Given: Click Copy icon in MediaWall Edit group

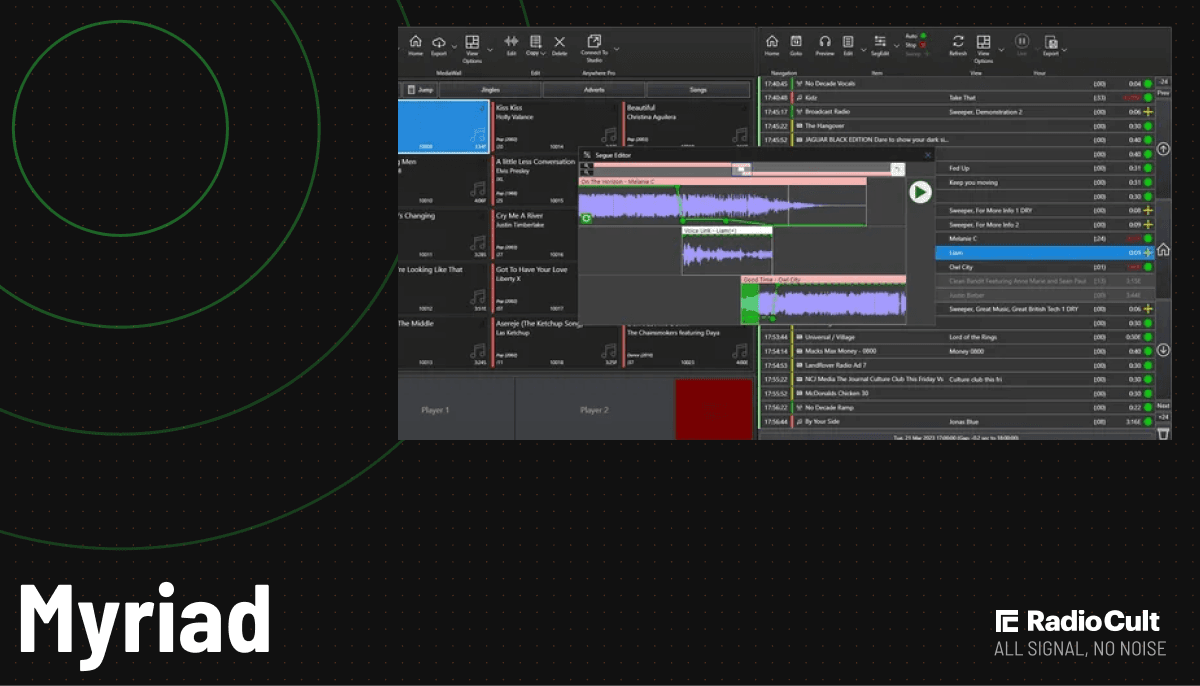Looking at the screenshot, I should [x=535, y=42].
